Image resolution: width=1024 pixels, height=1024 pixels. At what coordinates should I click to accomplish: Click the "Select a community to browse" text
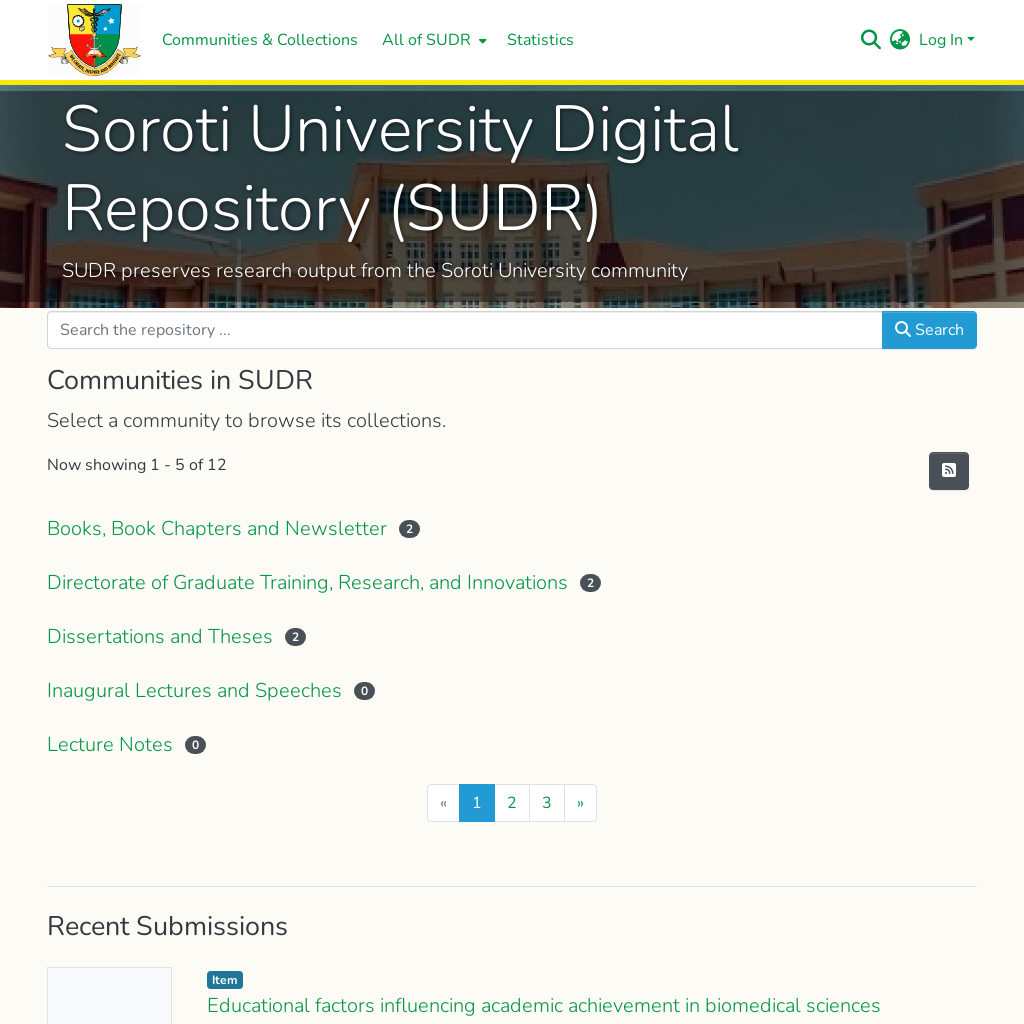[x=246, y=421]
